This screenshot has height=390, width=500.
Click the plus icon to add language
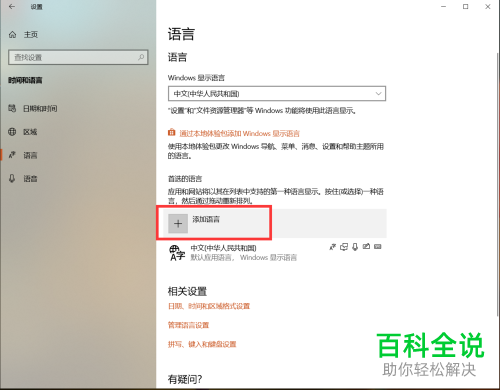[178, 223]
